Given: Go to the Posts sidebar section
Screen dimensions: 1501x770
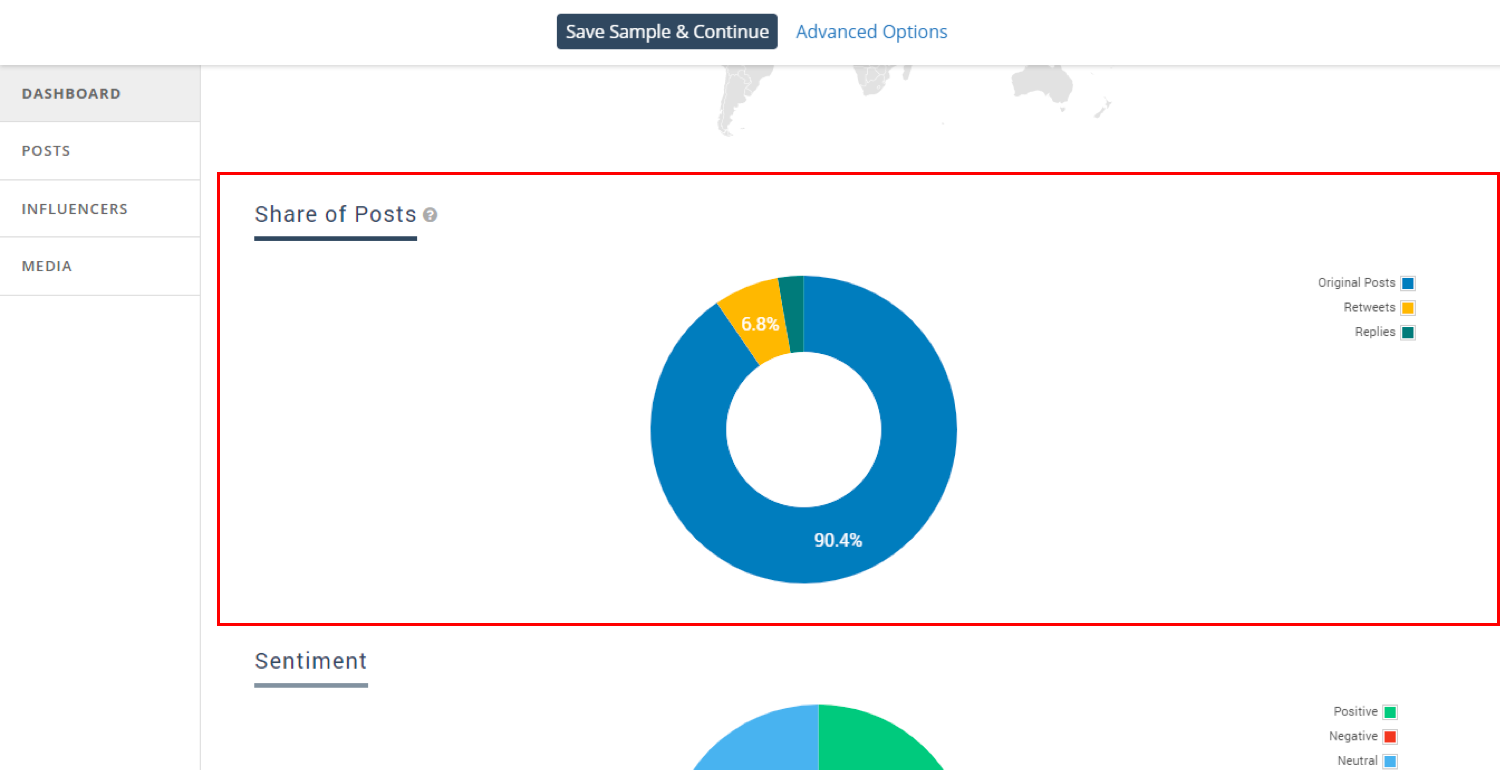Looking at the screenshot, I should (100, 151).
